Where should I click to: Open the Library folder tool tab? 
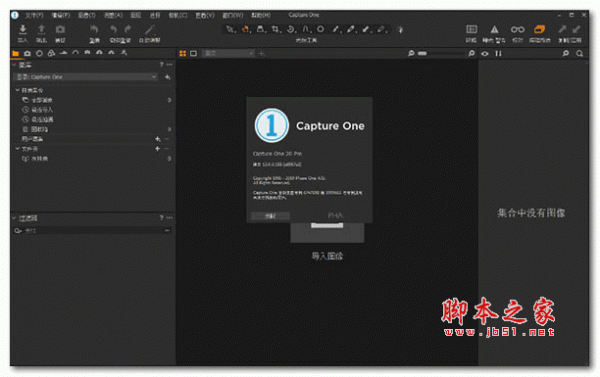tap(16, 53)
